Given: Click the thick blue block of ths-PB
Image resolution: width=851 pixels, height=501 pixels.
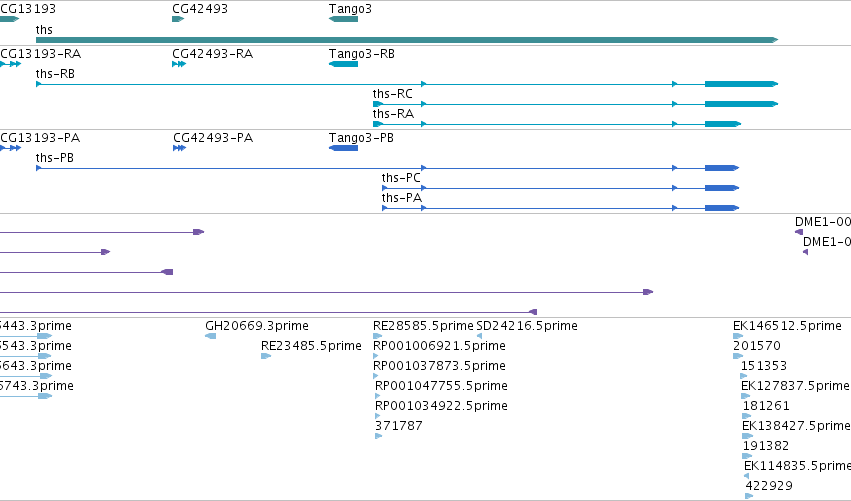Looking at the screenshot, I should 722,168.
